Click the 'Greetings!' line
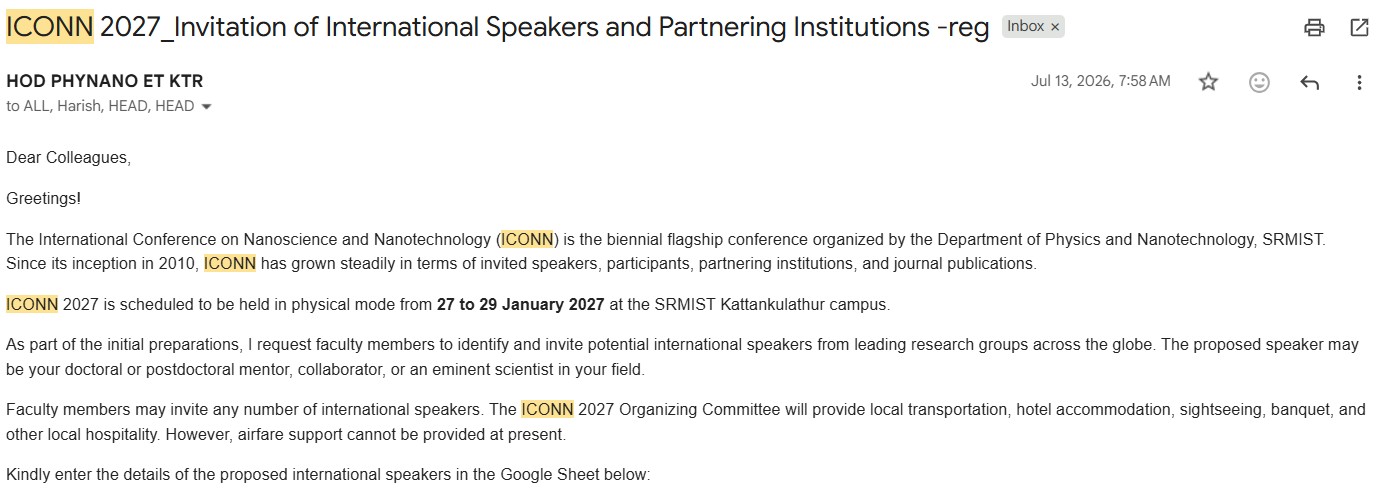1395x497 pixels. (43, 198)
